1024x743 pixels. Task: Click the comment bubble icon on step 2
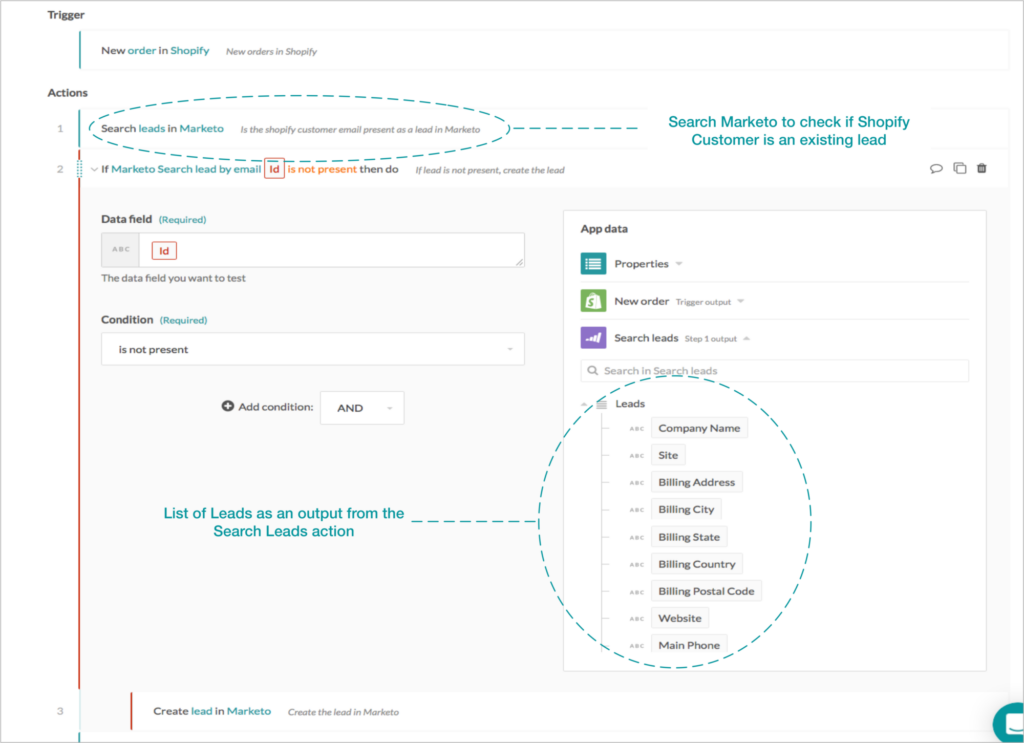coord(936,168)
